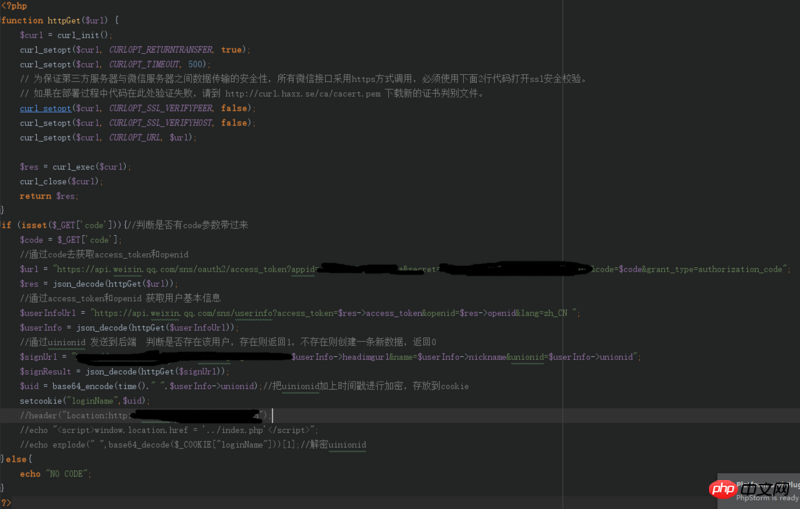Image resolution: width=800 pixels, height=509 pixels.
Task: Click the '<?php' opening tag
Action: pos(14,6)
